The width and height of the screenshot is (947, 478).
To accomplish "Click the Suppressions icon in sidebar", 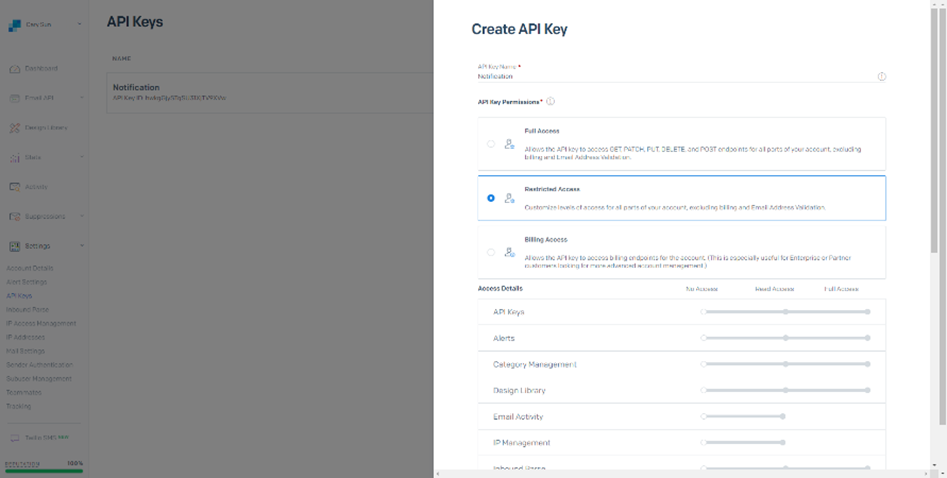I will [x=14, y=217].
